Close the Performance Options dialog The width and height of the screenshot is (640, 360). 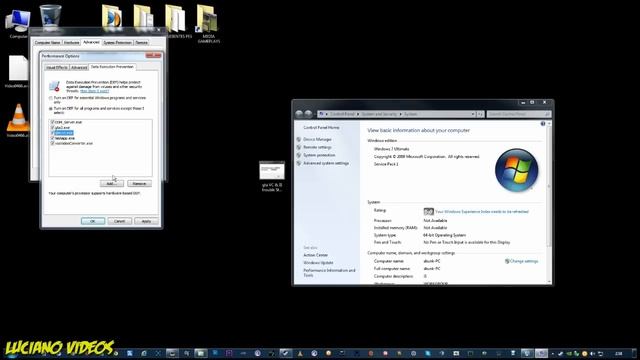coord(153,56)
